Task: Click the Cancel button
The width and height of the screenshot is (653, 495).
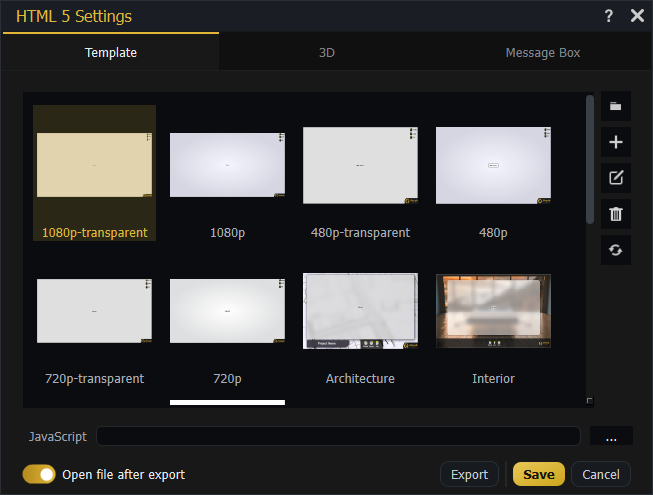Action: [601, 474]
